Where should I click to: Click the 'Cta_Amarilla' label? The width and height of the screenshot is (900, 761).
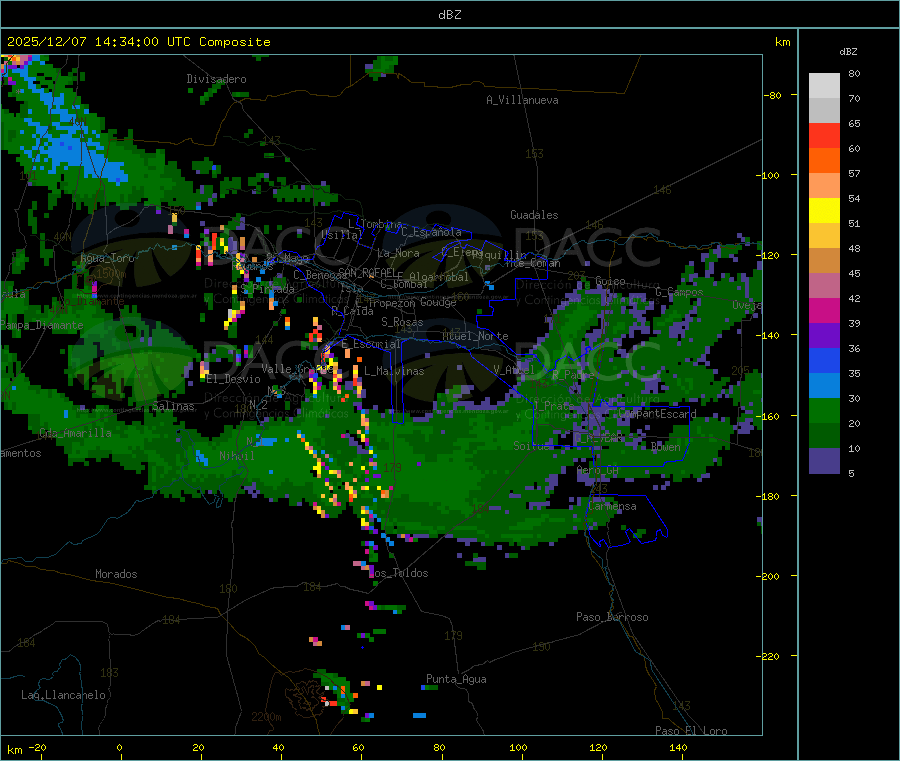tap(75, 433)
